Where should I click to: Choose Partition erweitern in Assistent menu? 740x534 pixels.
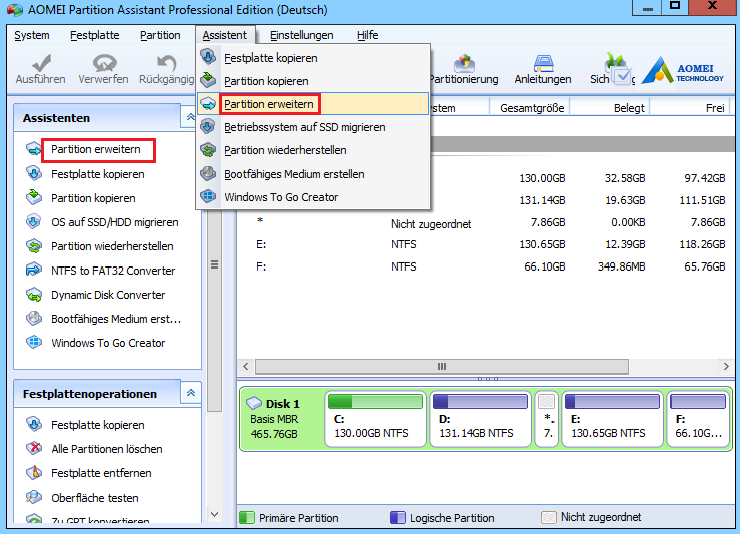pyautogui.click(x=312, y=104)
